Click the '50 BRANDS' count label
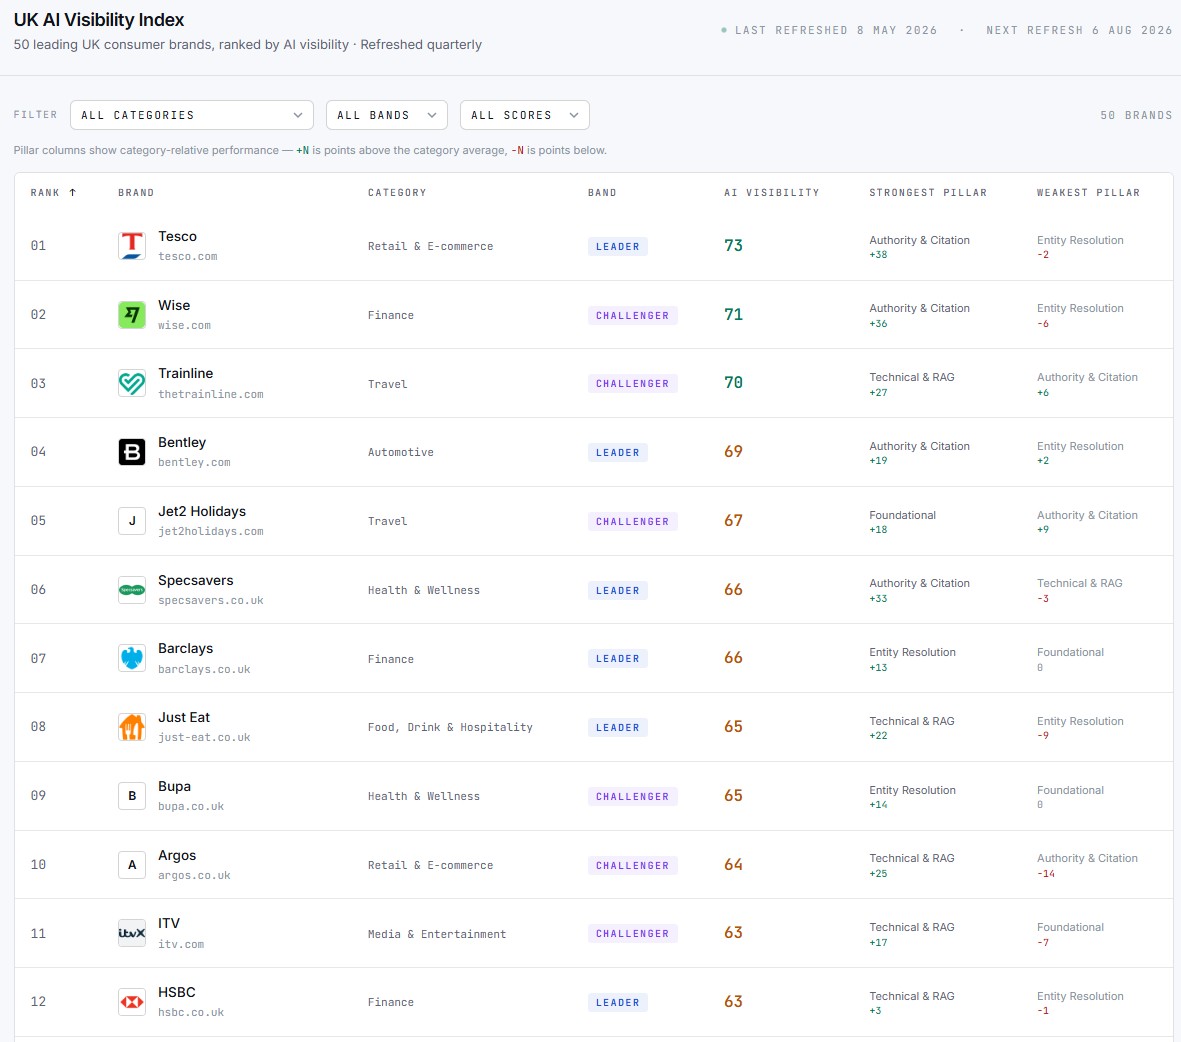This screenshot has width=1181, height=1042. tap(1136, 115)
